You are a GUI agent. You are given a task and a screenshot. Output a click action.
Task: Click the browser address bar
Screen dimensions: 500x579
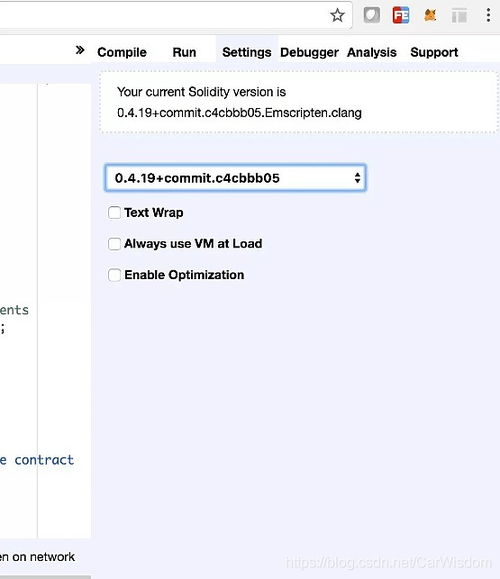pos(162,16)
